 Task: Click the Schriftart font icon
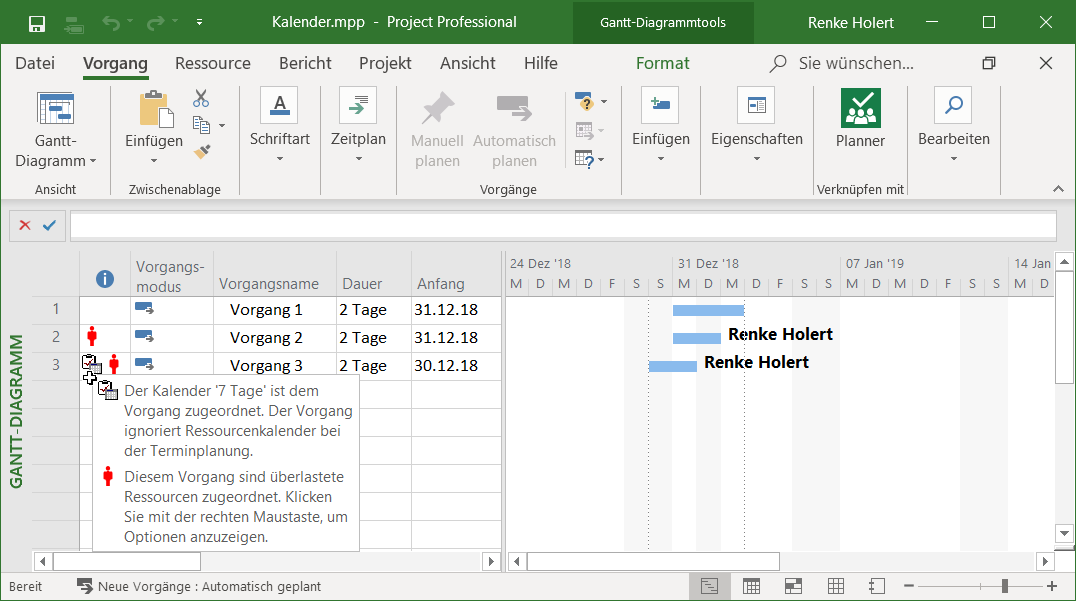[279, 105]
